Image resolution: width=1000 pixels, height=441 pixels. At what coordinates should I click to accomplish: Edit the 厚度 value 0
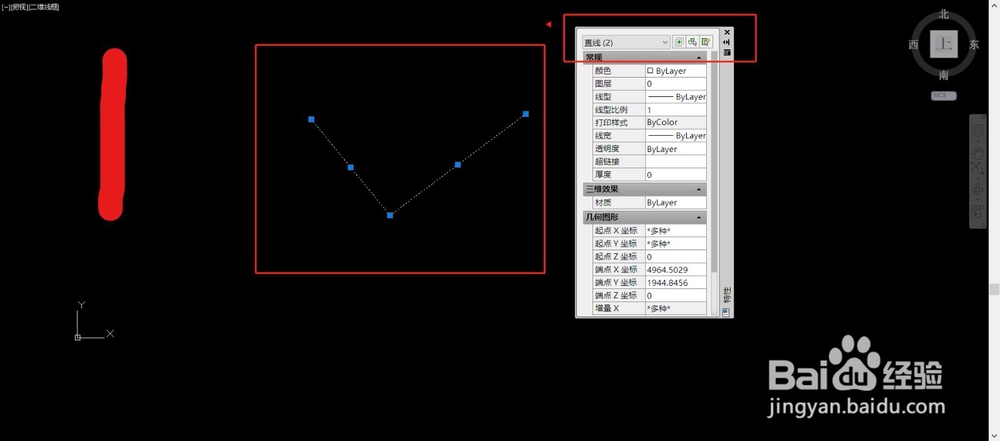(x=675, y=174)
